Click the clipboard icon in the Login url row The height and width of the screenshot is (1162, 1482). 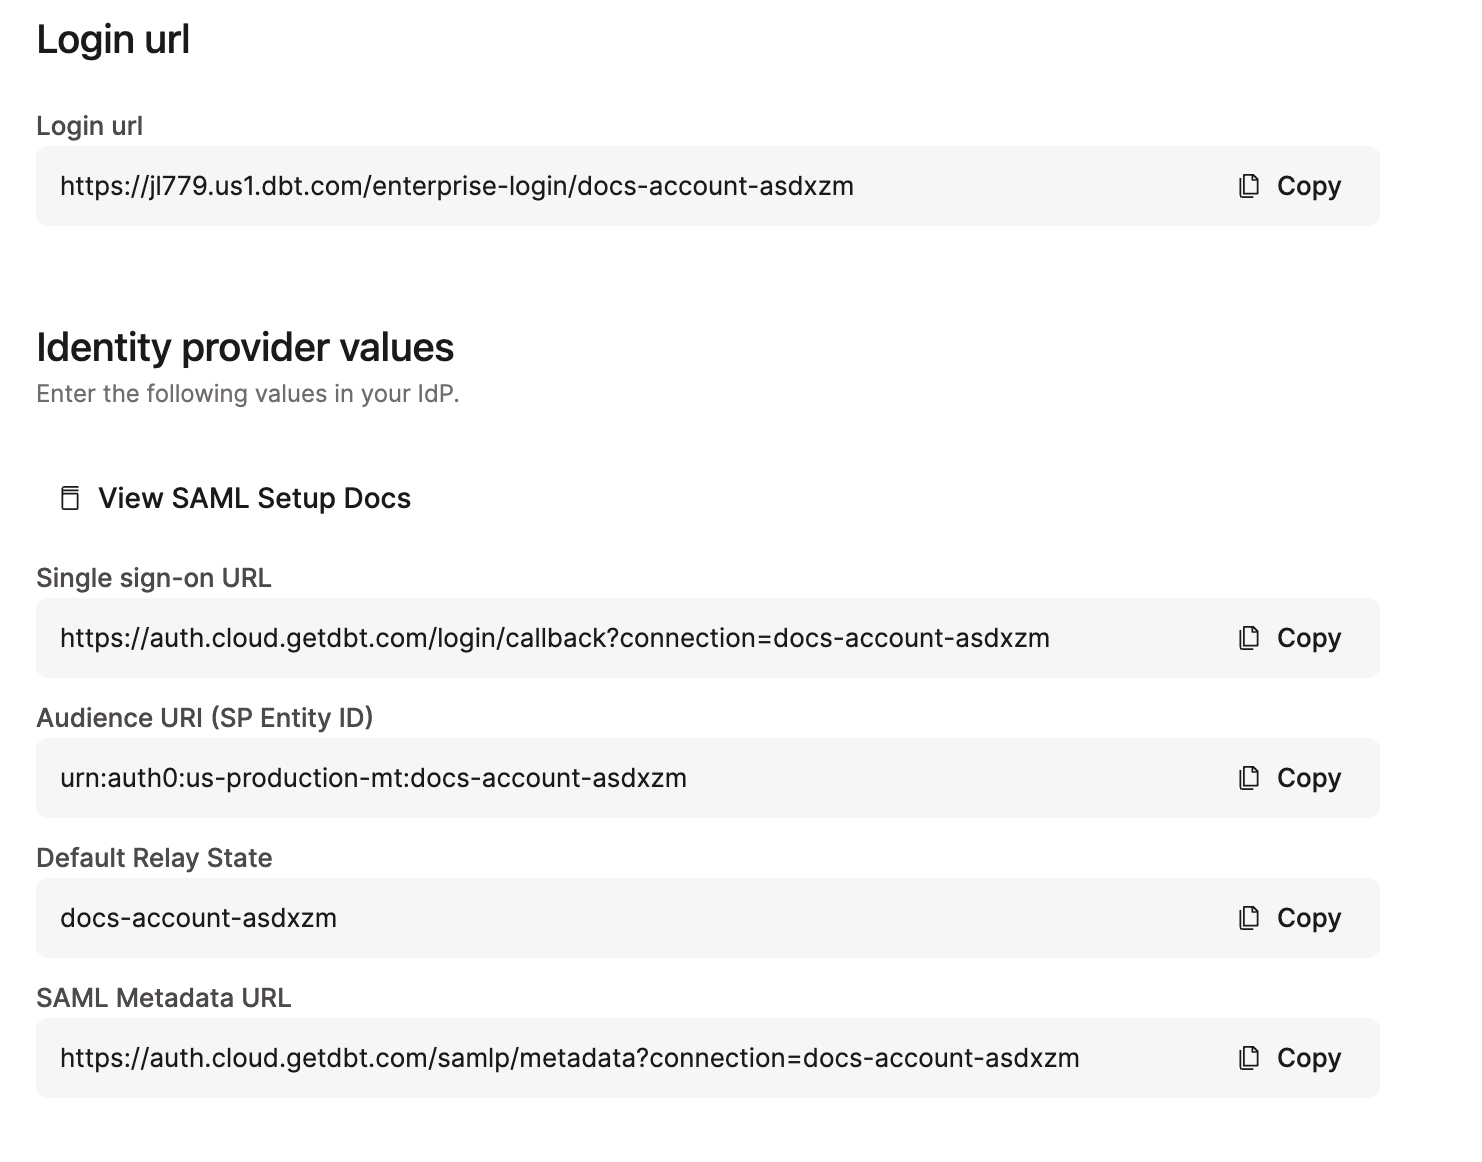(x=1248, y=186)
